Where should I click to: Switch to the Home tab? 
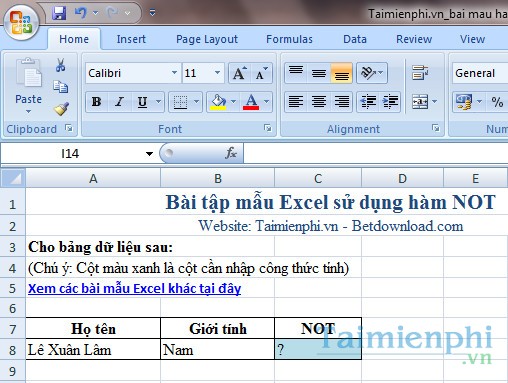point(74,39)
